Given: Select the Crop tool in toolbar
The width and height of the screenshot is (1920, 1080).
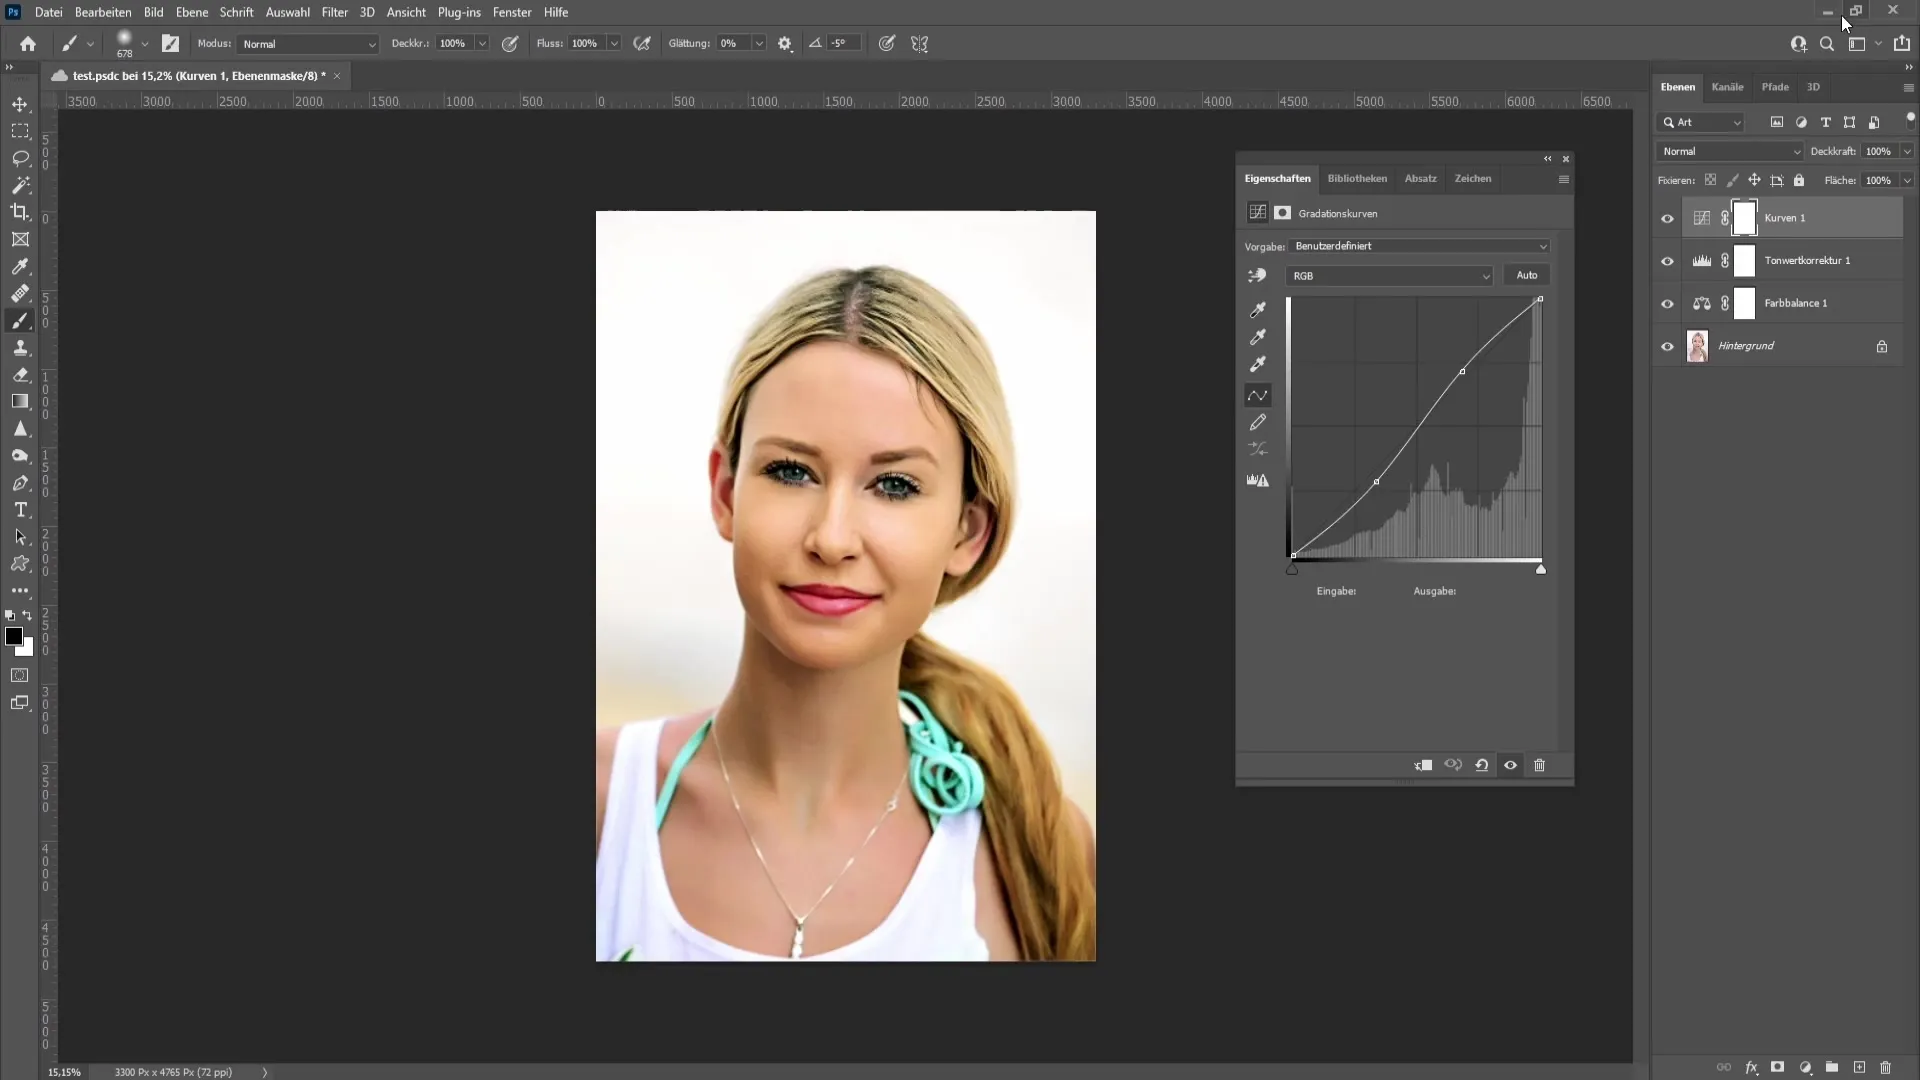Looking at the screenshot, I should click(20, 212).
